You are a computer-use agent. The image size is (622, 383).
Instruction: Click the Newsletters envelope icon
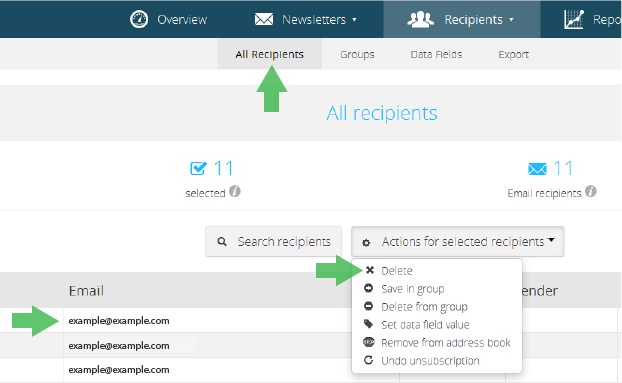click(264, 19)
